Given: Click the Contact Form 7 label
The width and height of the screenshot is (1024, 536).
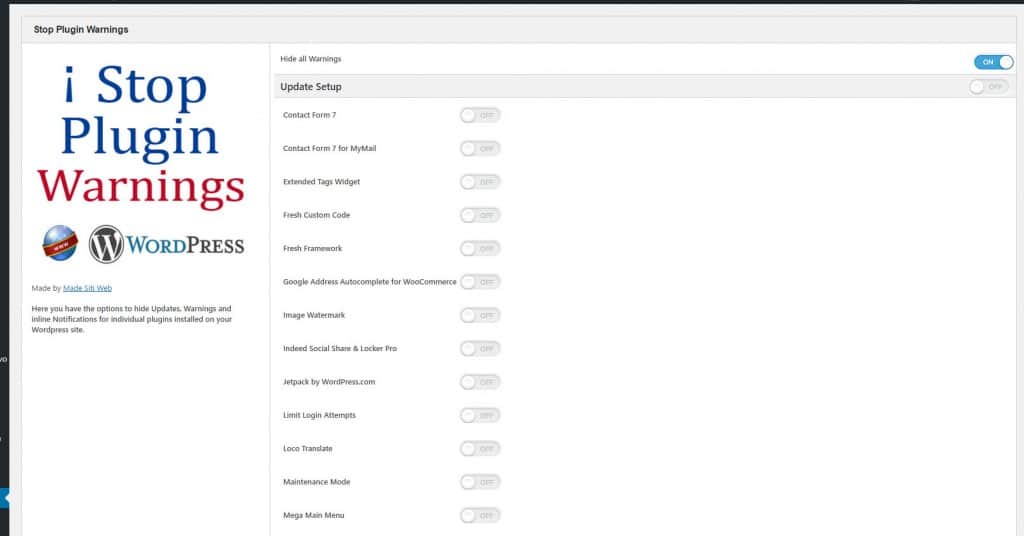Looking at the screenshot, I should click(310, 115).
